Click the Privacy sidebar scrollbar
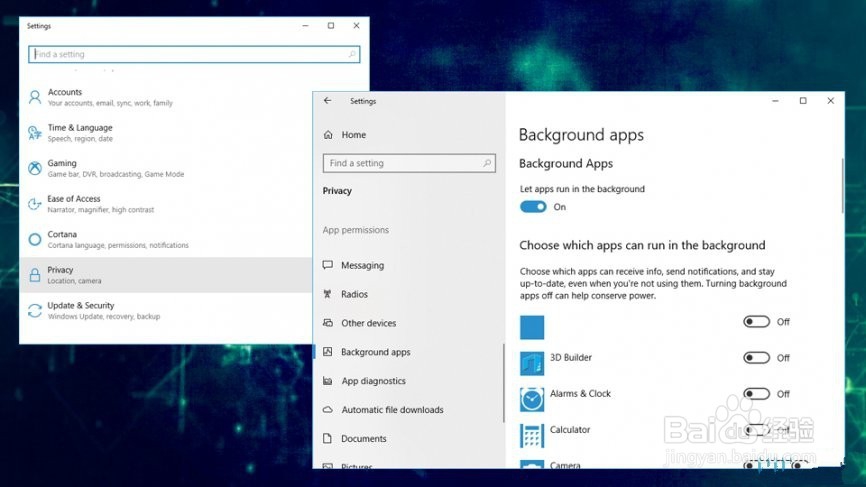The width and height of the screenshot is (866, 487). (x=503, y=383)
